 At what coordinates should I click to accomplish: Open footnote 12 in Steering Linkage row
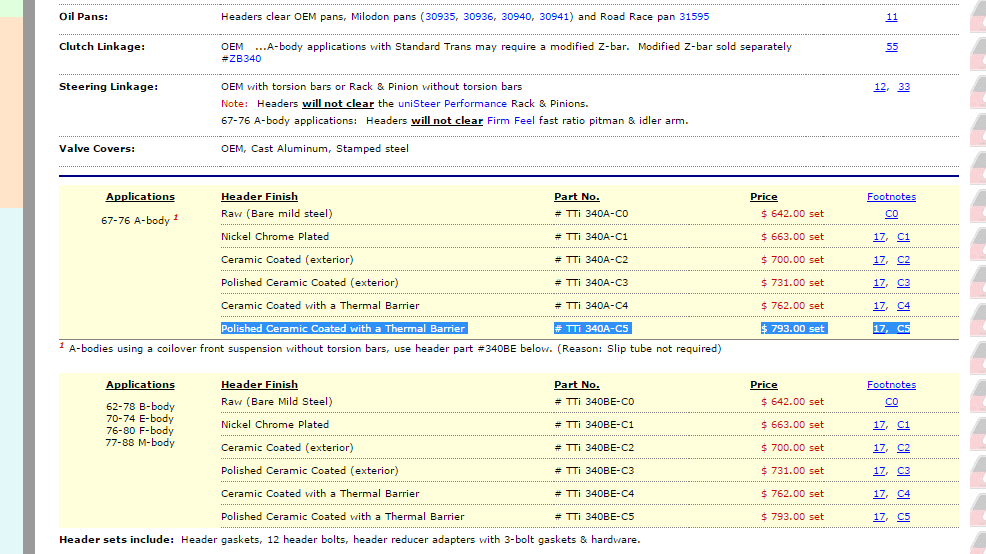[880, 87]
